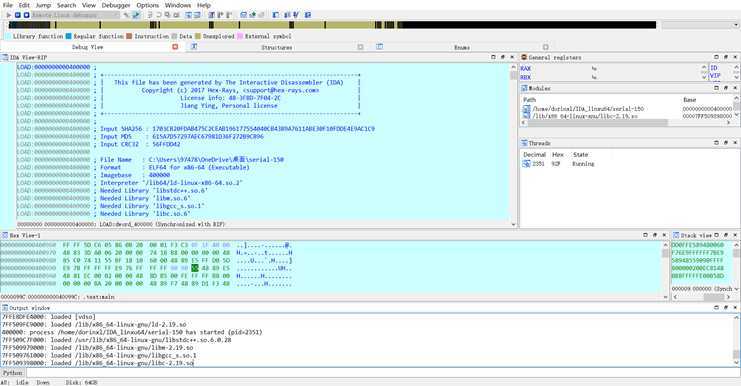Open the Jump menu
The width and height of the screenshot is (741, 386).
(43, 5)
